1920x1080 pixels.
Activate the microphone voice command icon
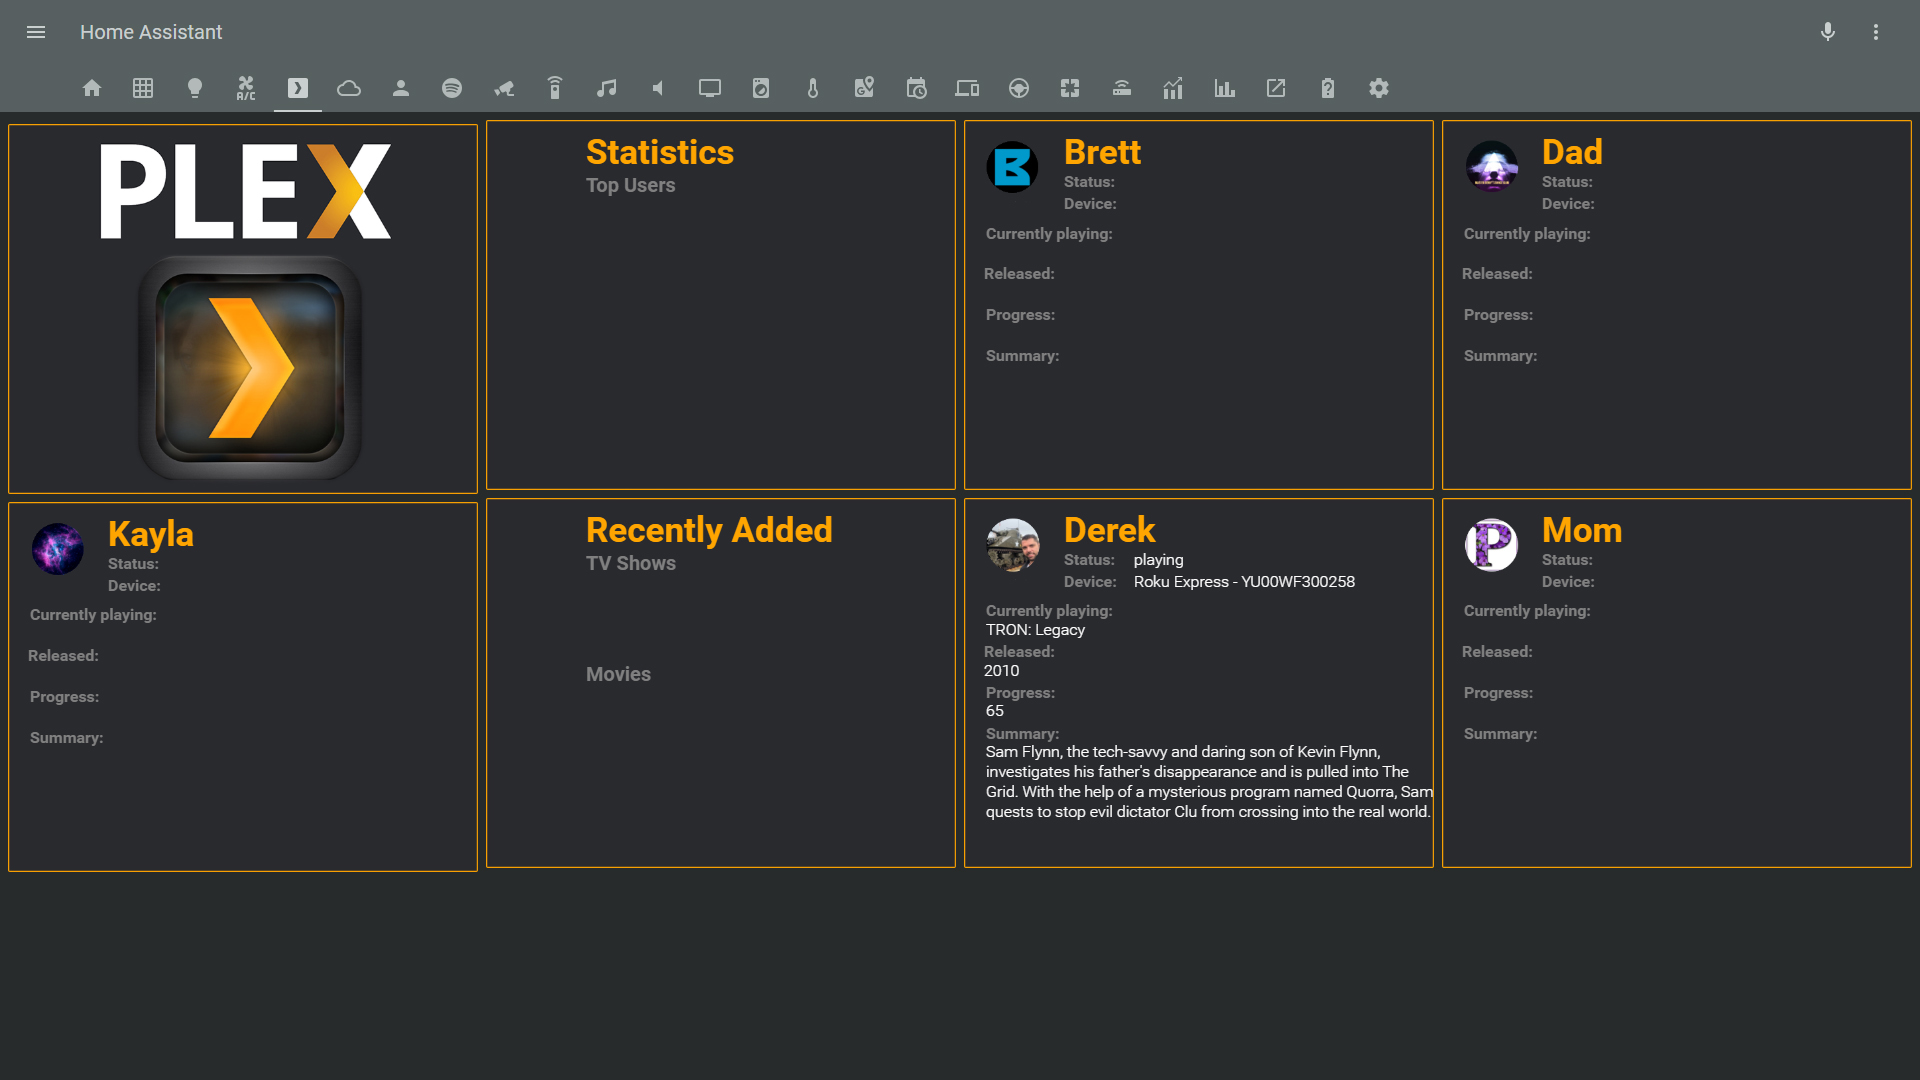[x=1828, y=32]
